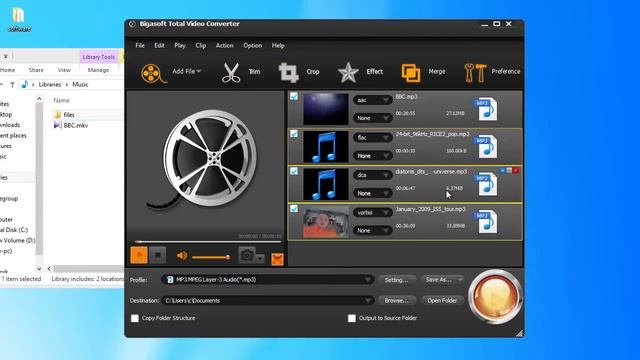This screenshot has width=640, height=360.
Task: Open the Option menu
Action: click(253, 46)
